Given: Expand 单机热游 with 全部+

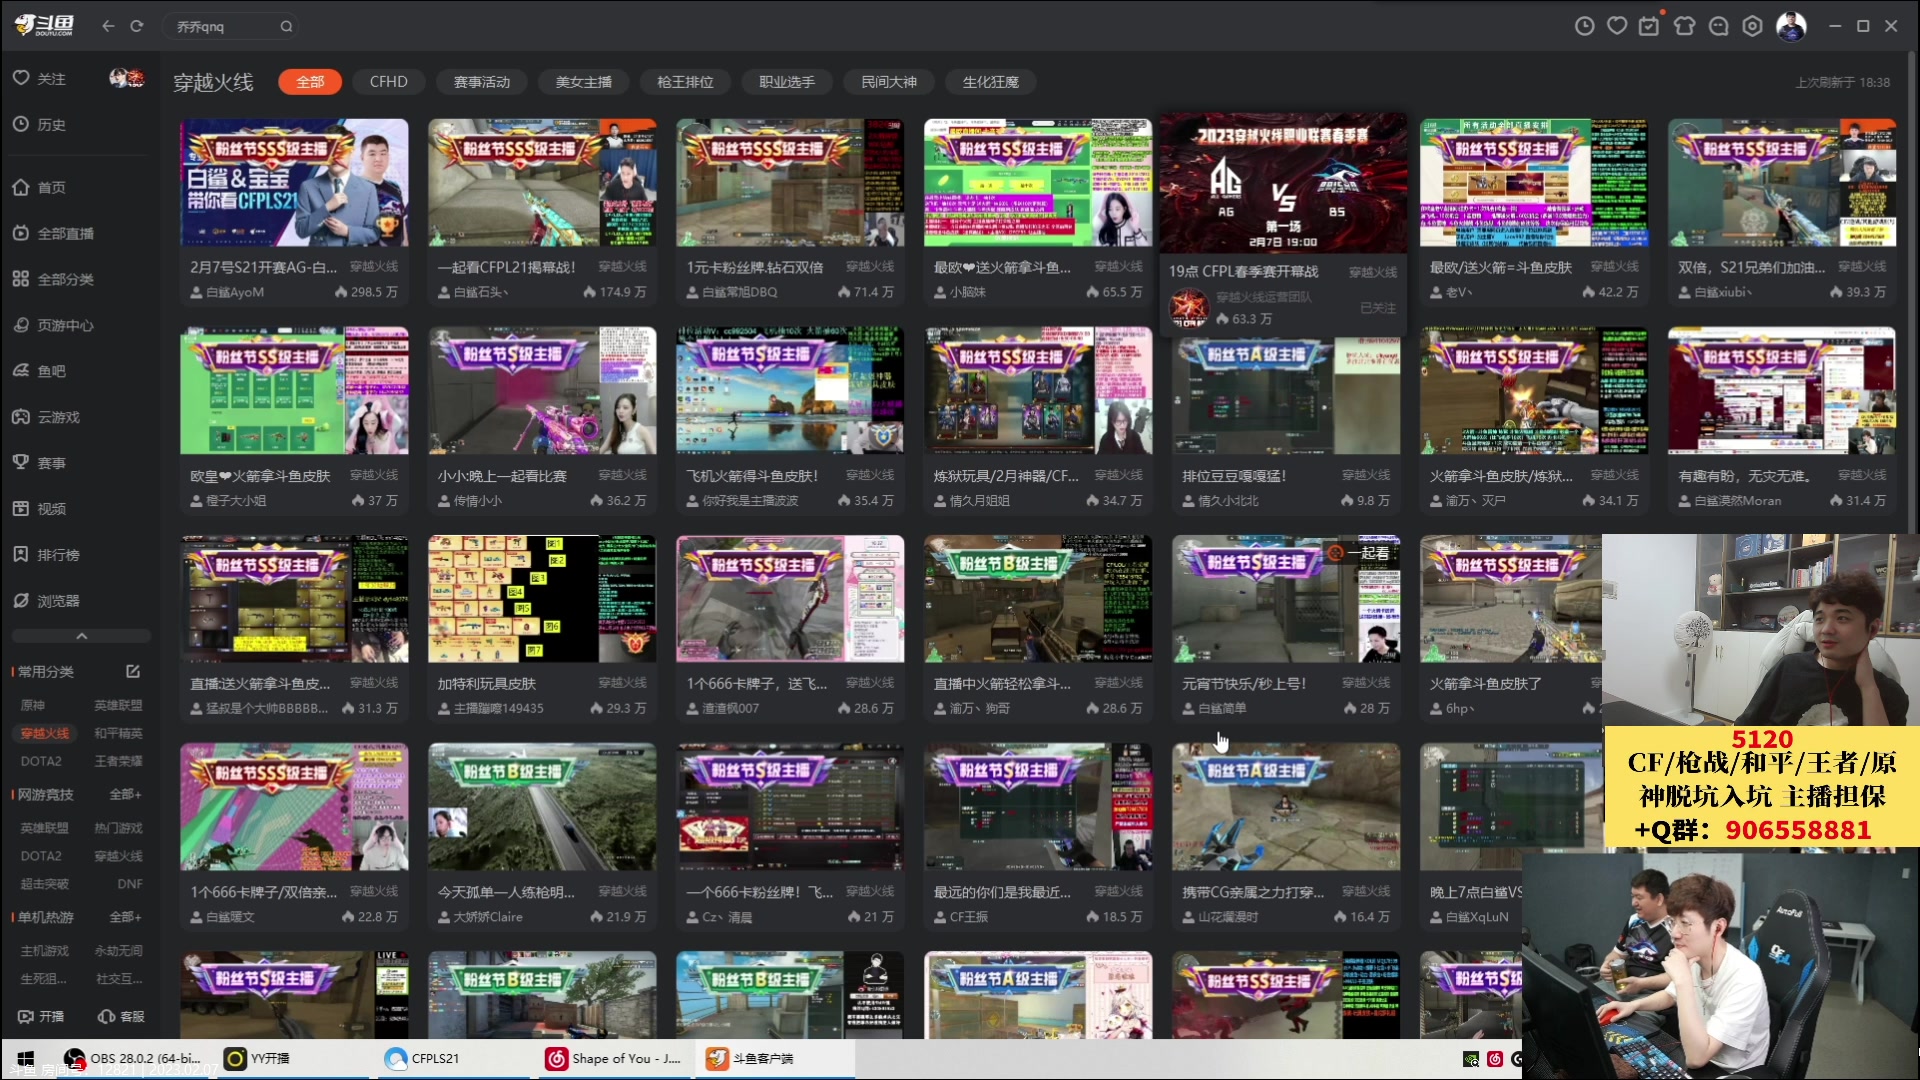Looking at the screenshot, I should pos(125,918).
